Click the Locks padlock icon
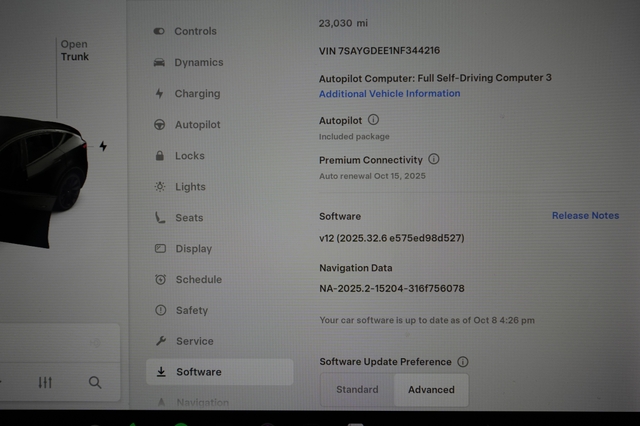The width and height of the screenshot is (640, 426). 160,155
